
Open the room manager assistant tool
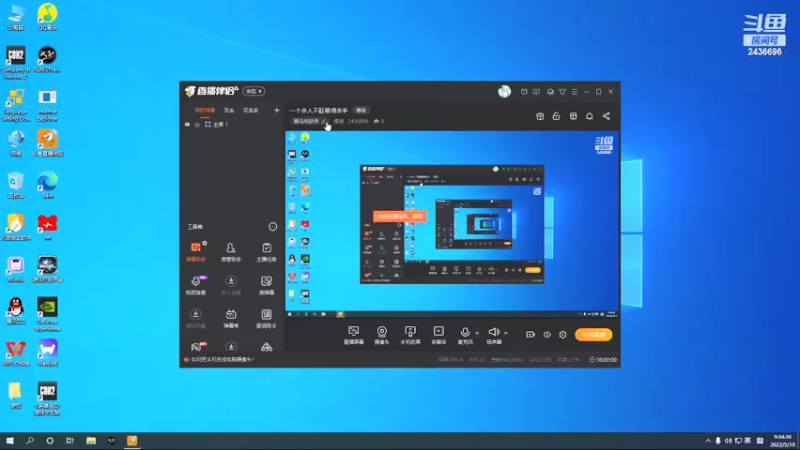coord(231,252)
